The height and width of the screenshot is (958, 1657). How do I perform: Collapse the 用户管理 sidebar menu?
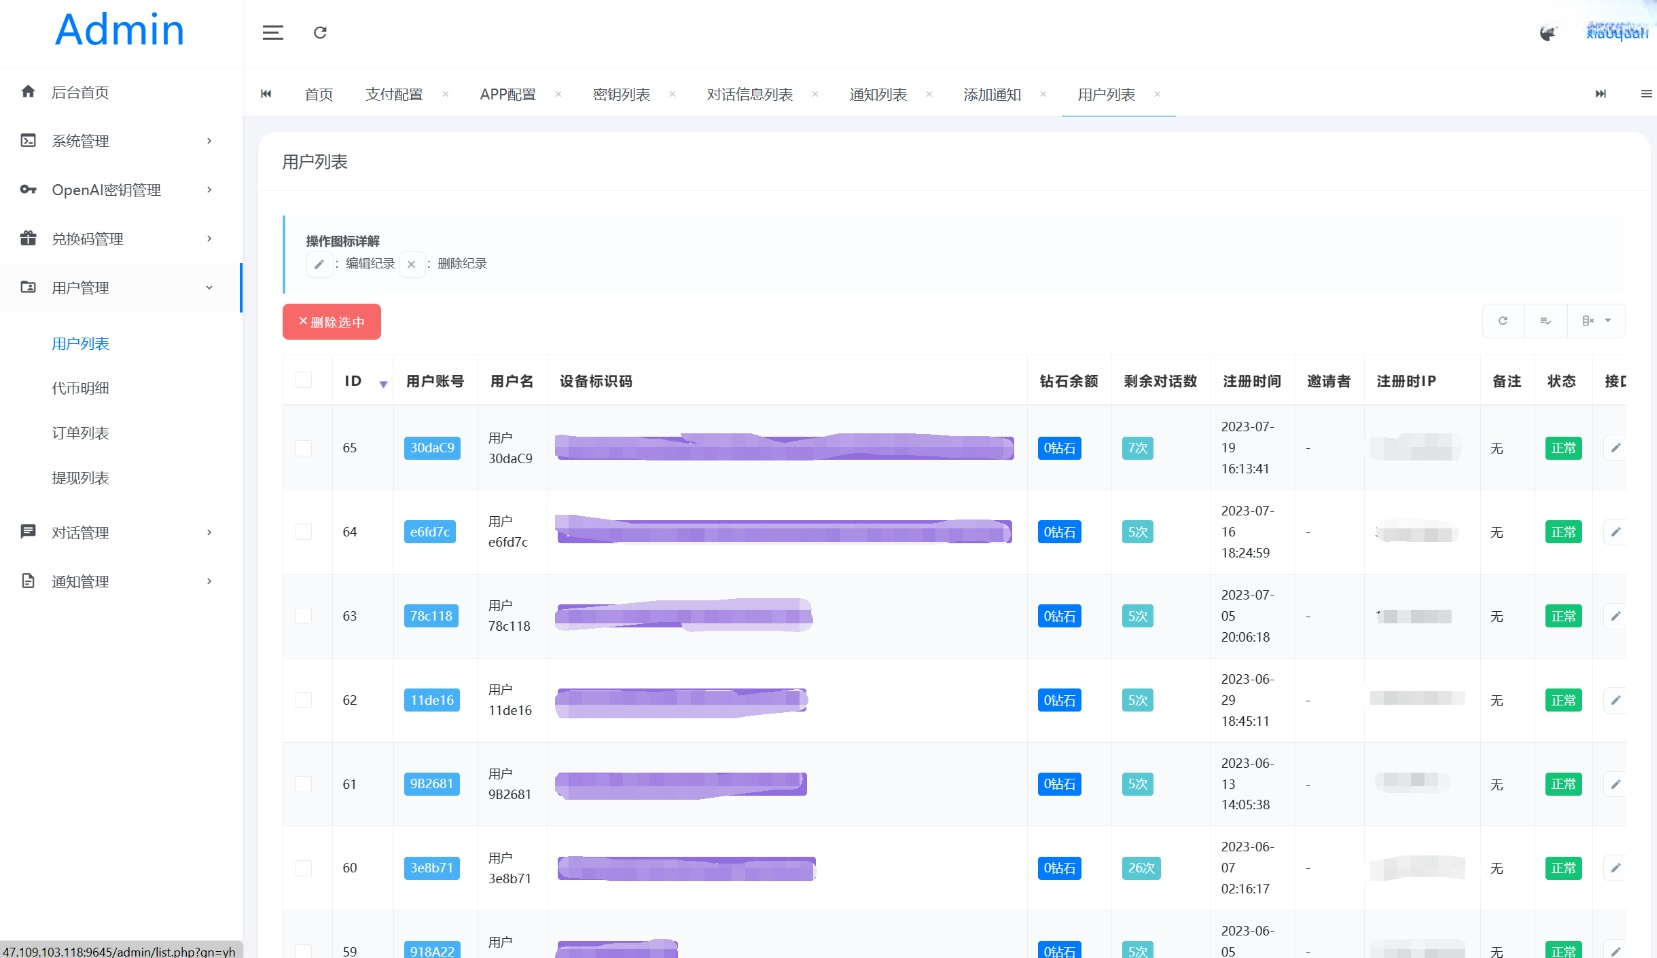point(120,288)
